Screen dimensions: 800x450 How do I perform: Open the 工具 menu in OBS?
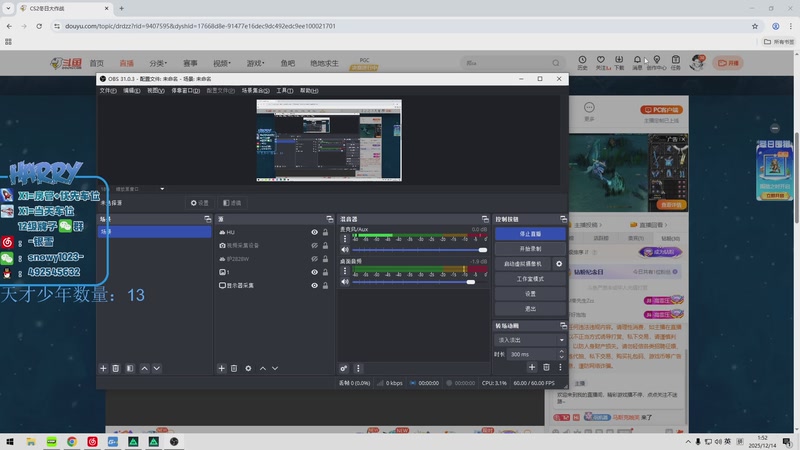tap(285, 90)
